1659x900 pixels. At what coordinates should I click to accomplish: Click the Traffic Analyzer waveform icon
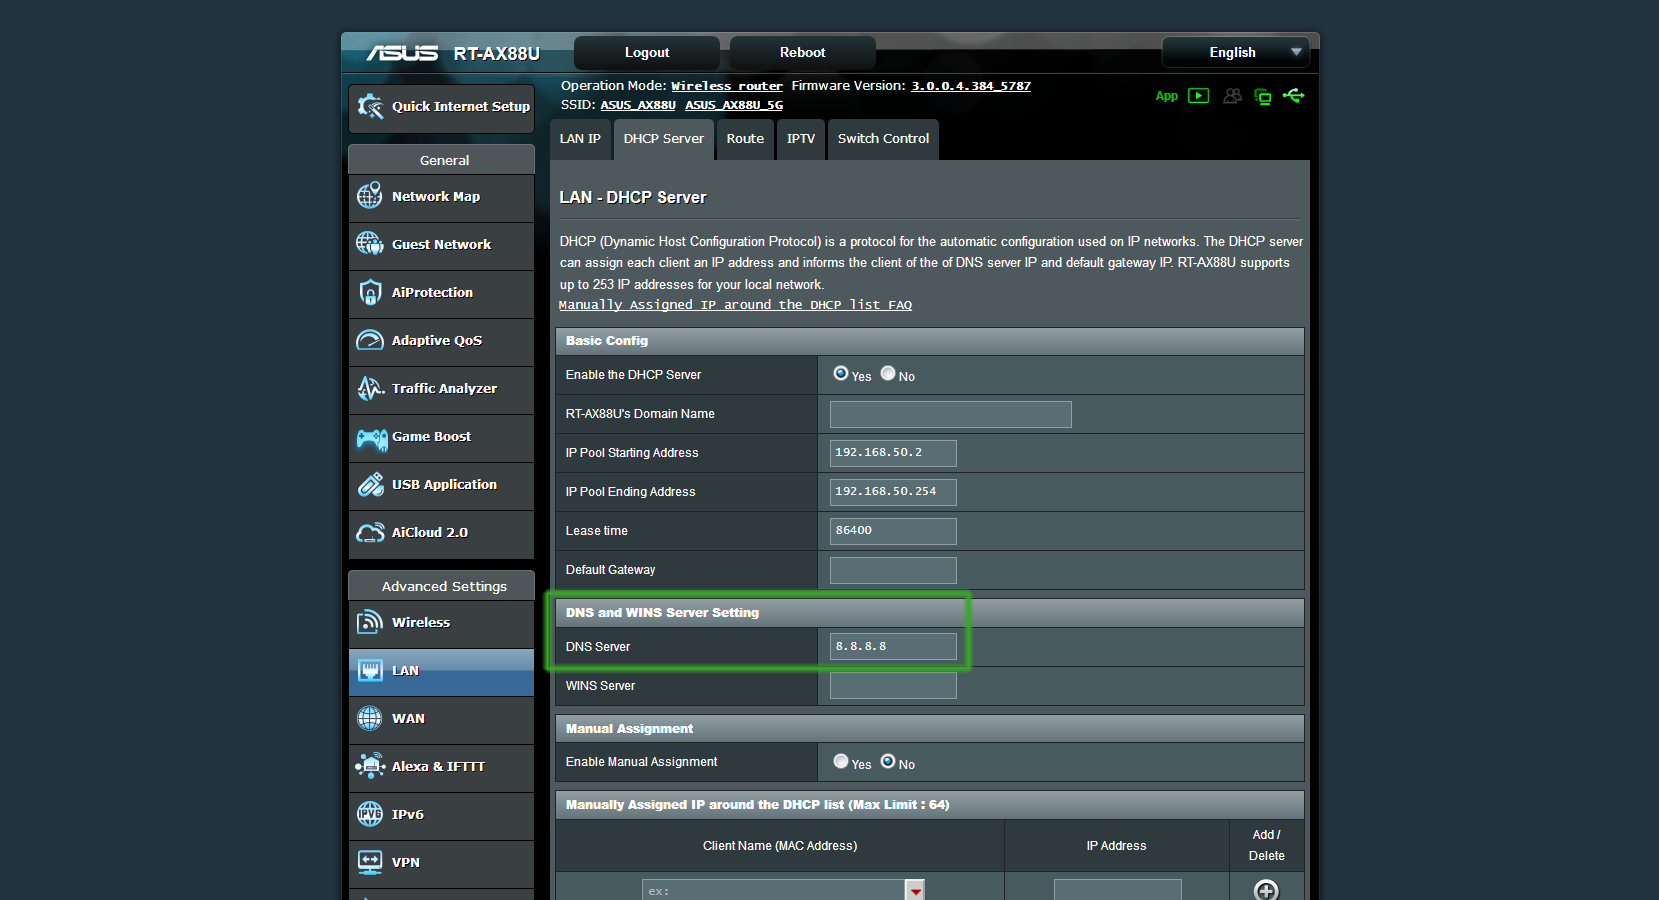click(370, 388)
